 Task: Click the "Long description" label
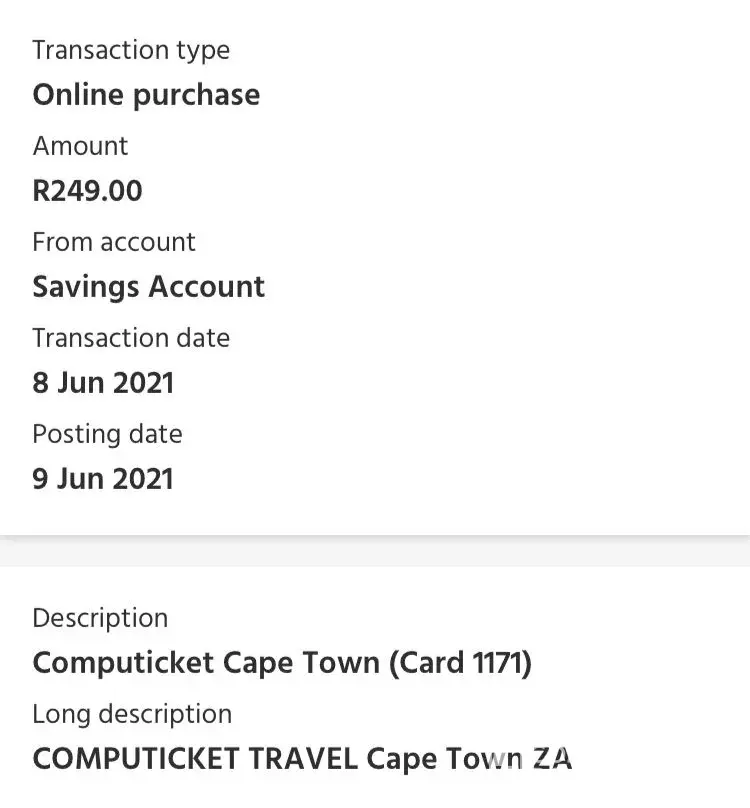(x=132, y=714)
